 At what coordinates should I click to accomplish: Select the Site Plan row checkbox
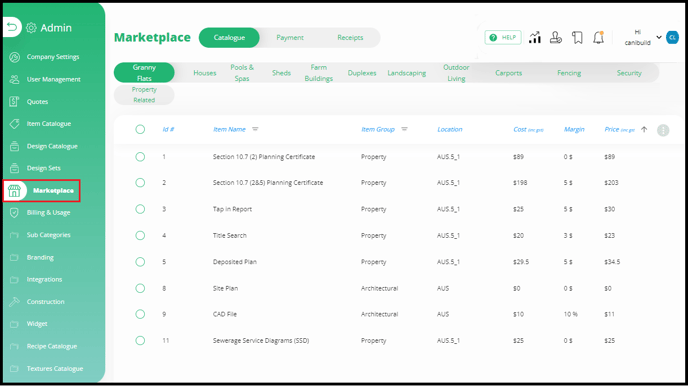tap(140, 288)
